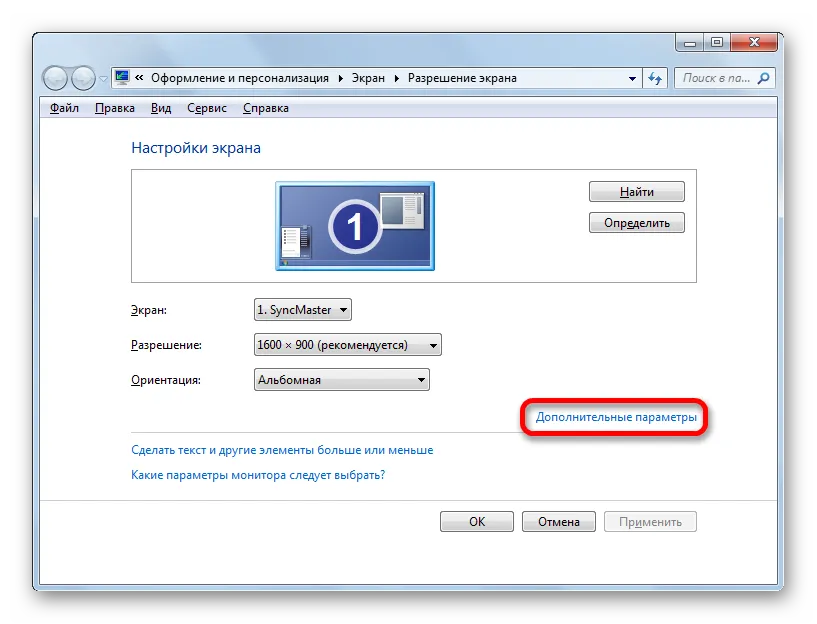Click the OK button
The image size is (817, 624).
point(477,521)
